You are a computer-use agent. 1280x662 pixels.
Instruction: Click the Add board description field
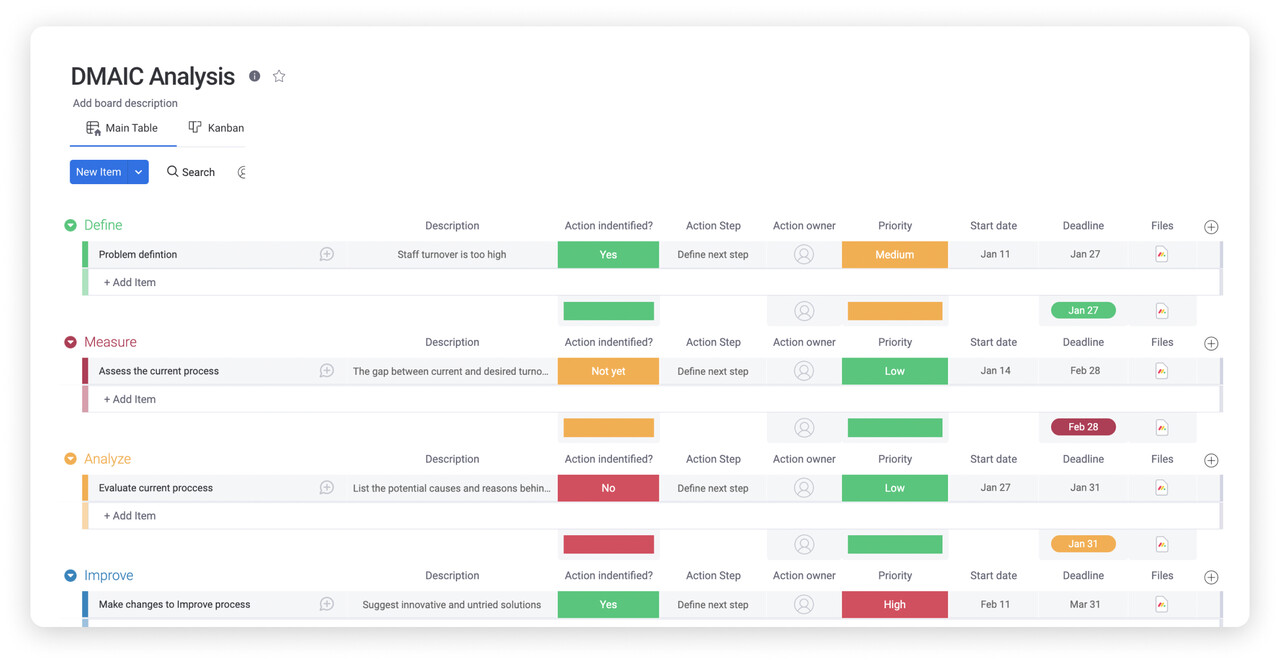[125, 103]
